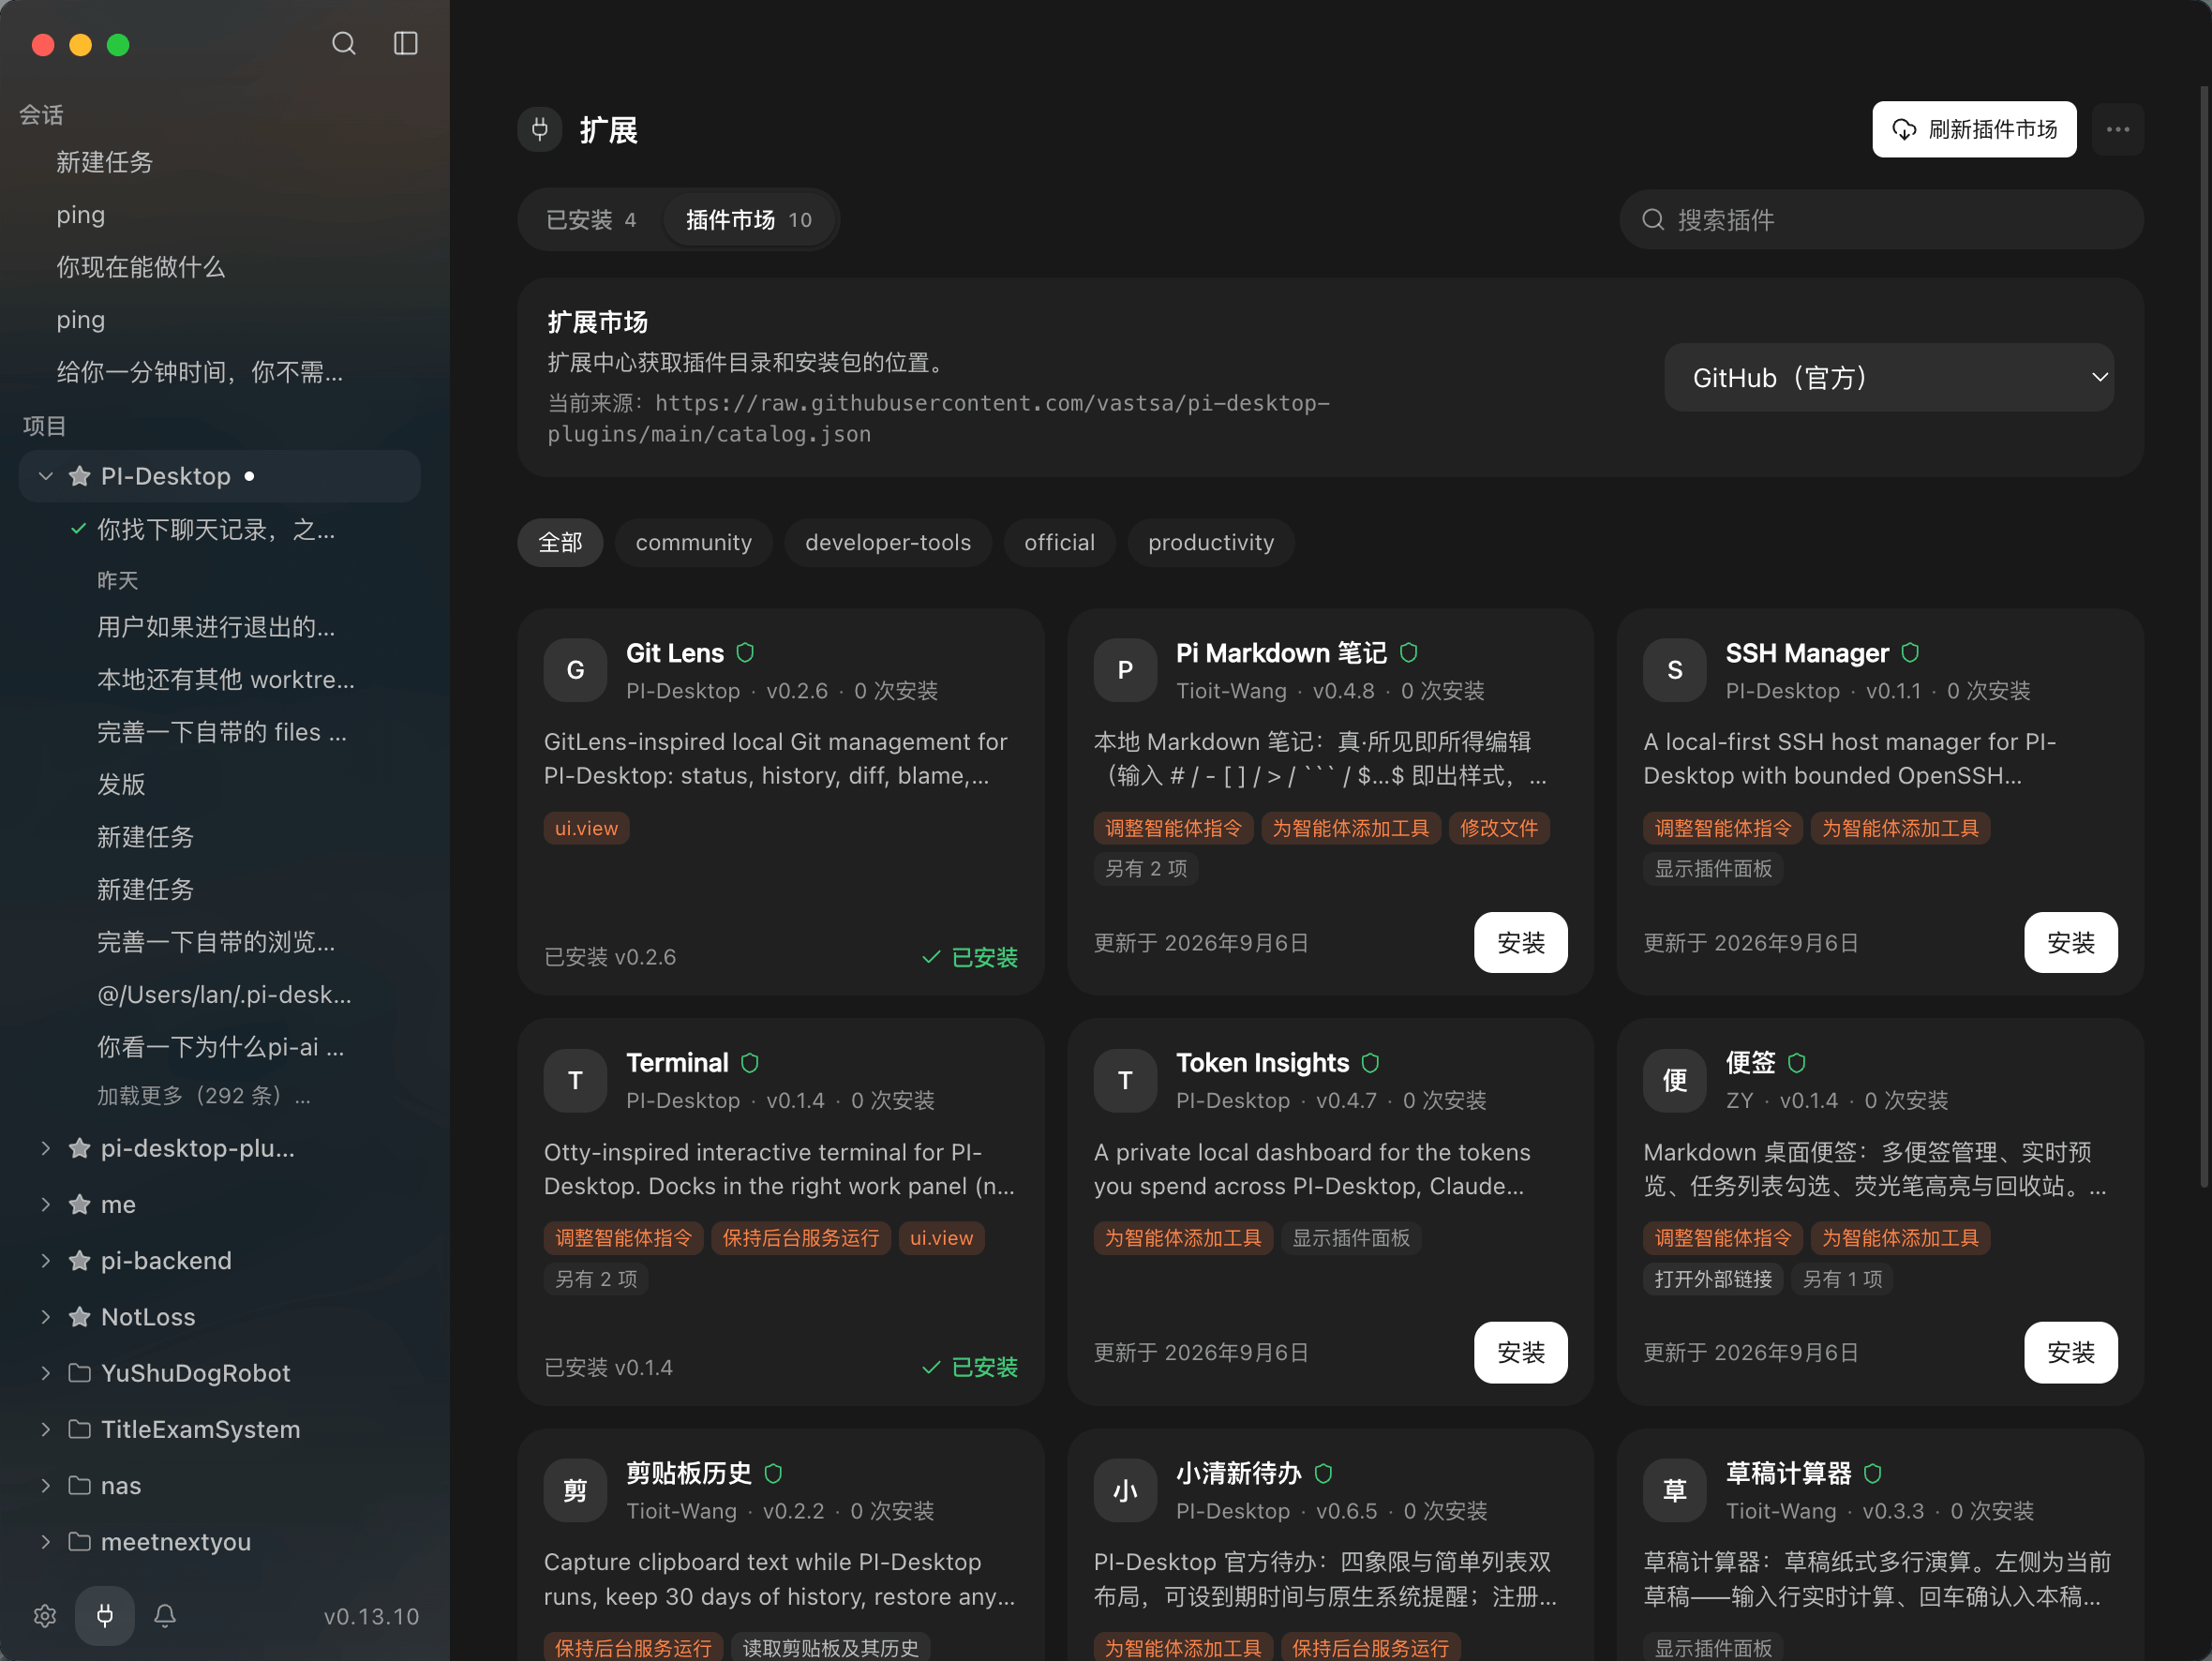Screen dimensions: 2212x1661
Task: Click 另有 1 项 tag on 便签 card
Action: (x=1842, y=1278)
